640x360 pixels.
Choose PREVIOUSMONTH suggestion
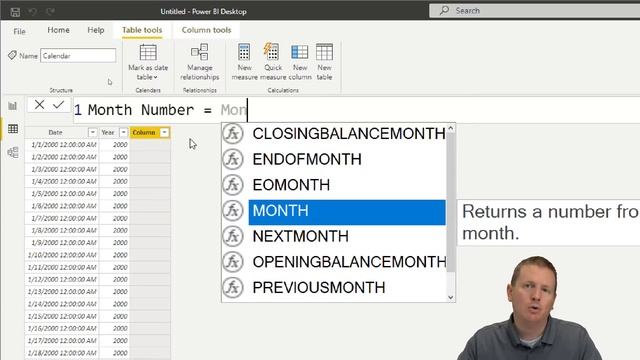click(318, 287)
